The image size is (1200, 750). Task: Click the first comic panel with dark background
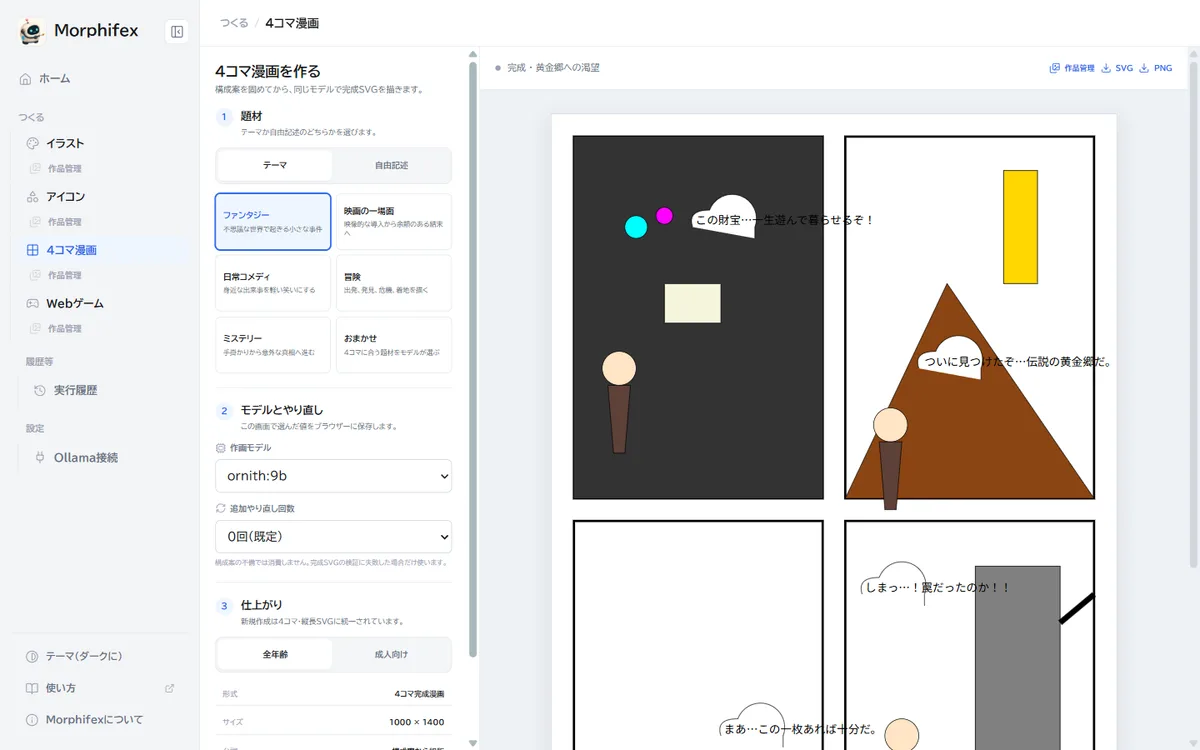coord(698,317)
